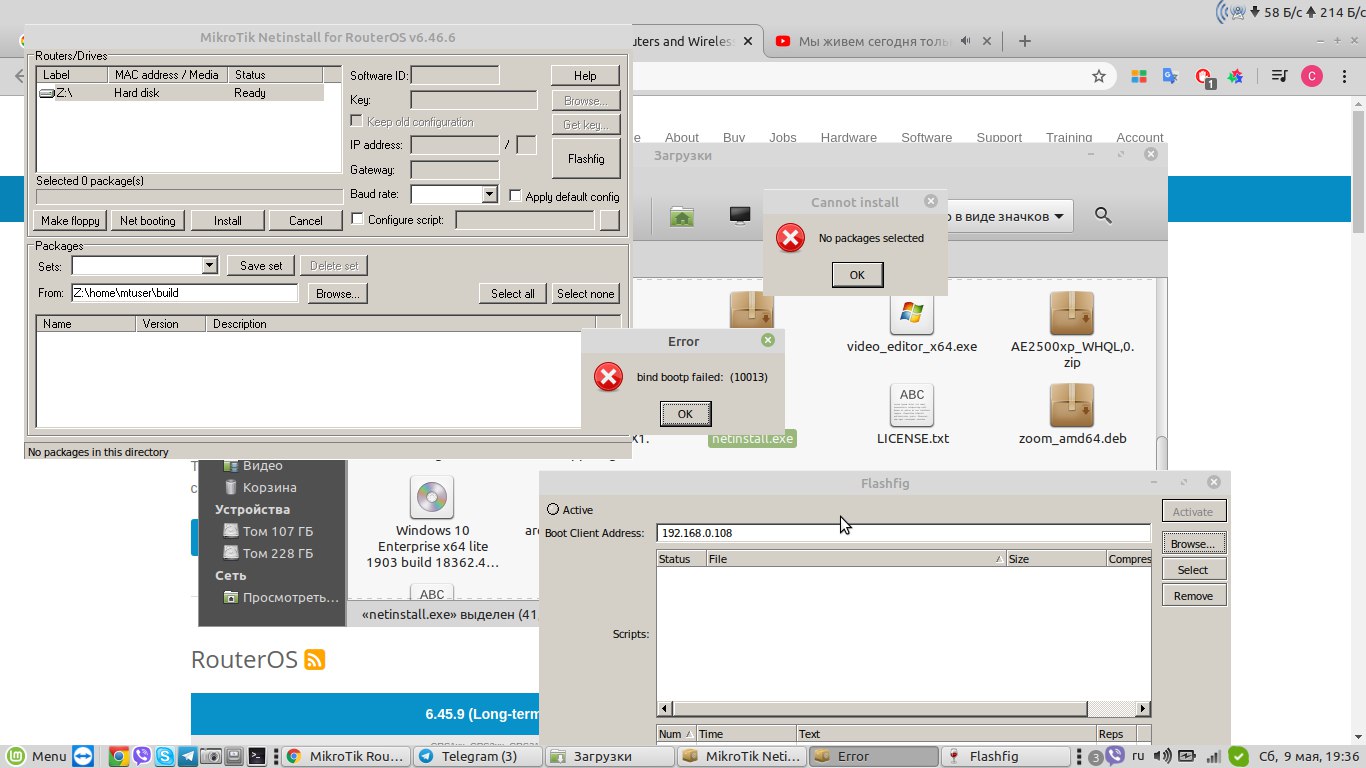
Task: Enable the Configure script checkbox
Action: click(x=358, y=219)
